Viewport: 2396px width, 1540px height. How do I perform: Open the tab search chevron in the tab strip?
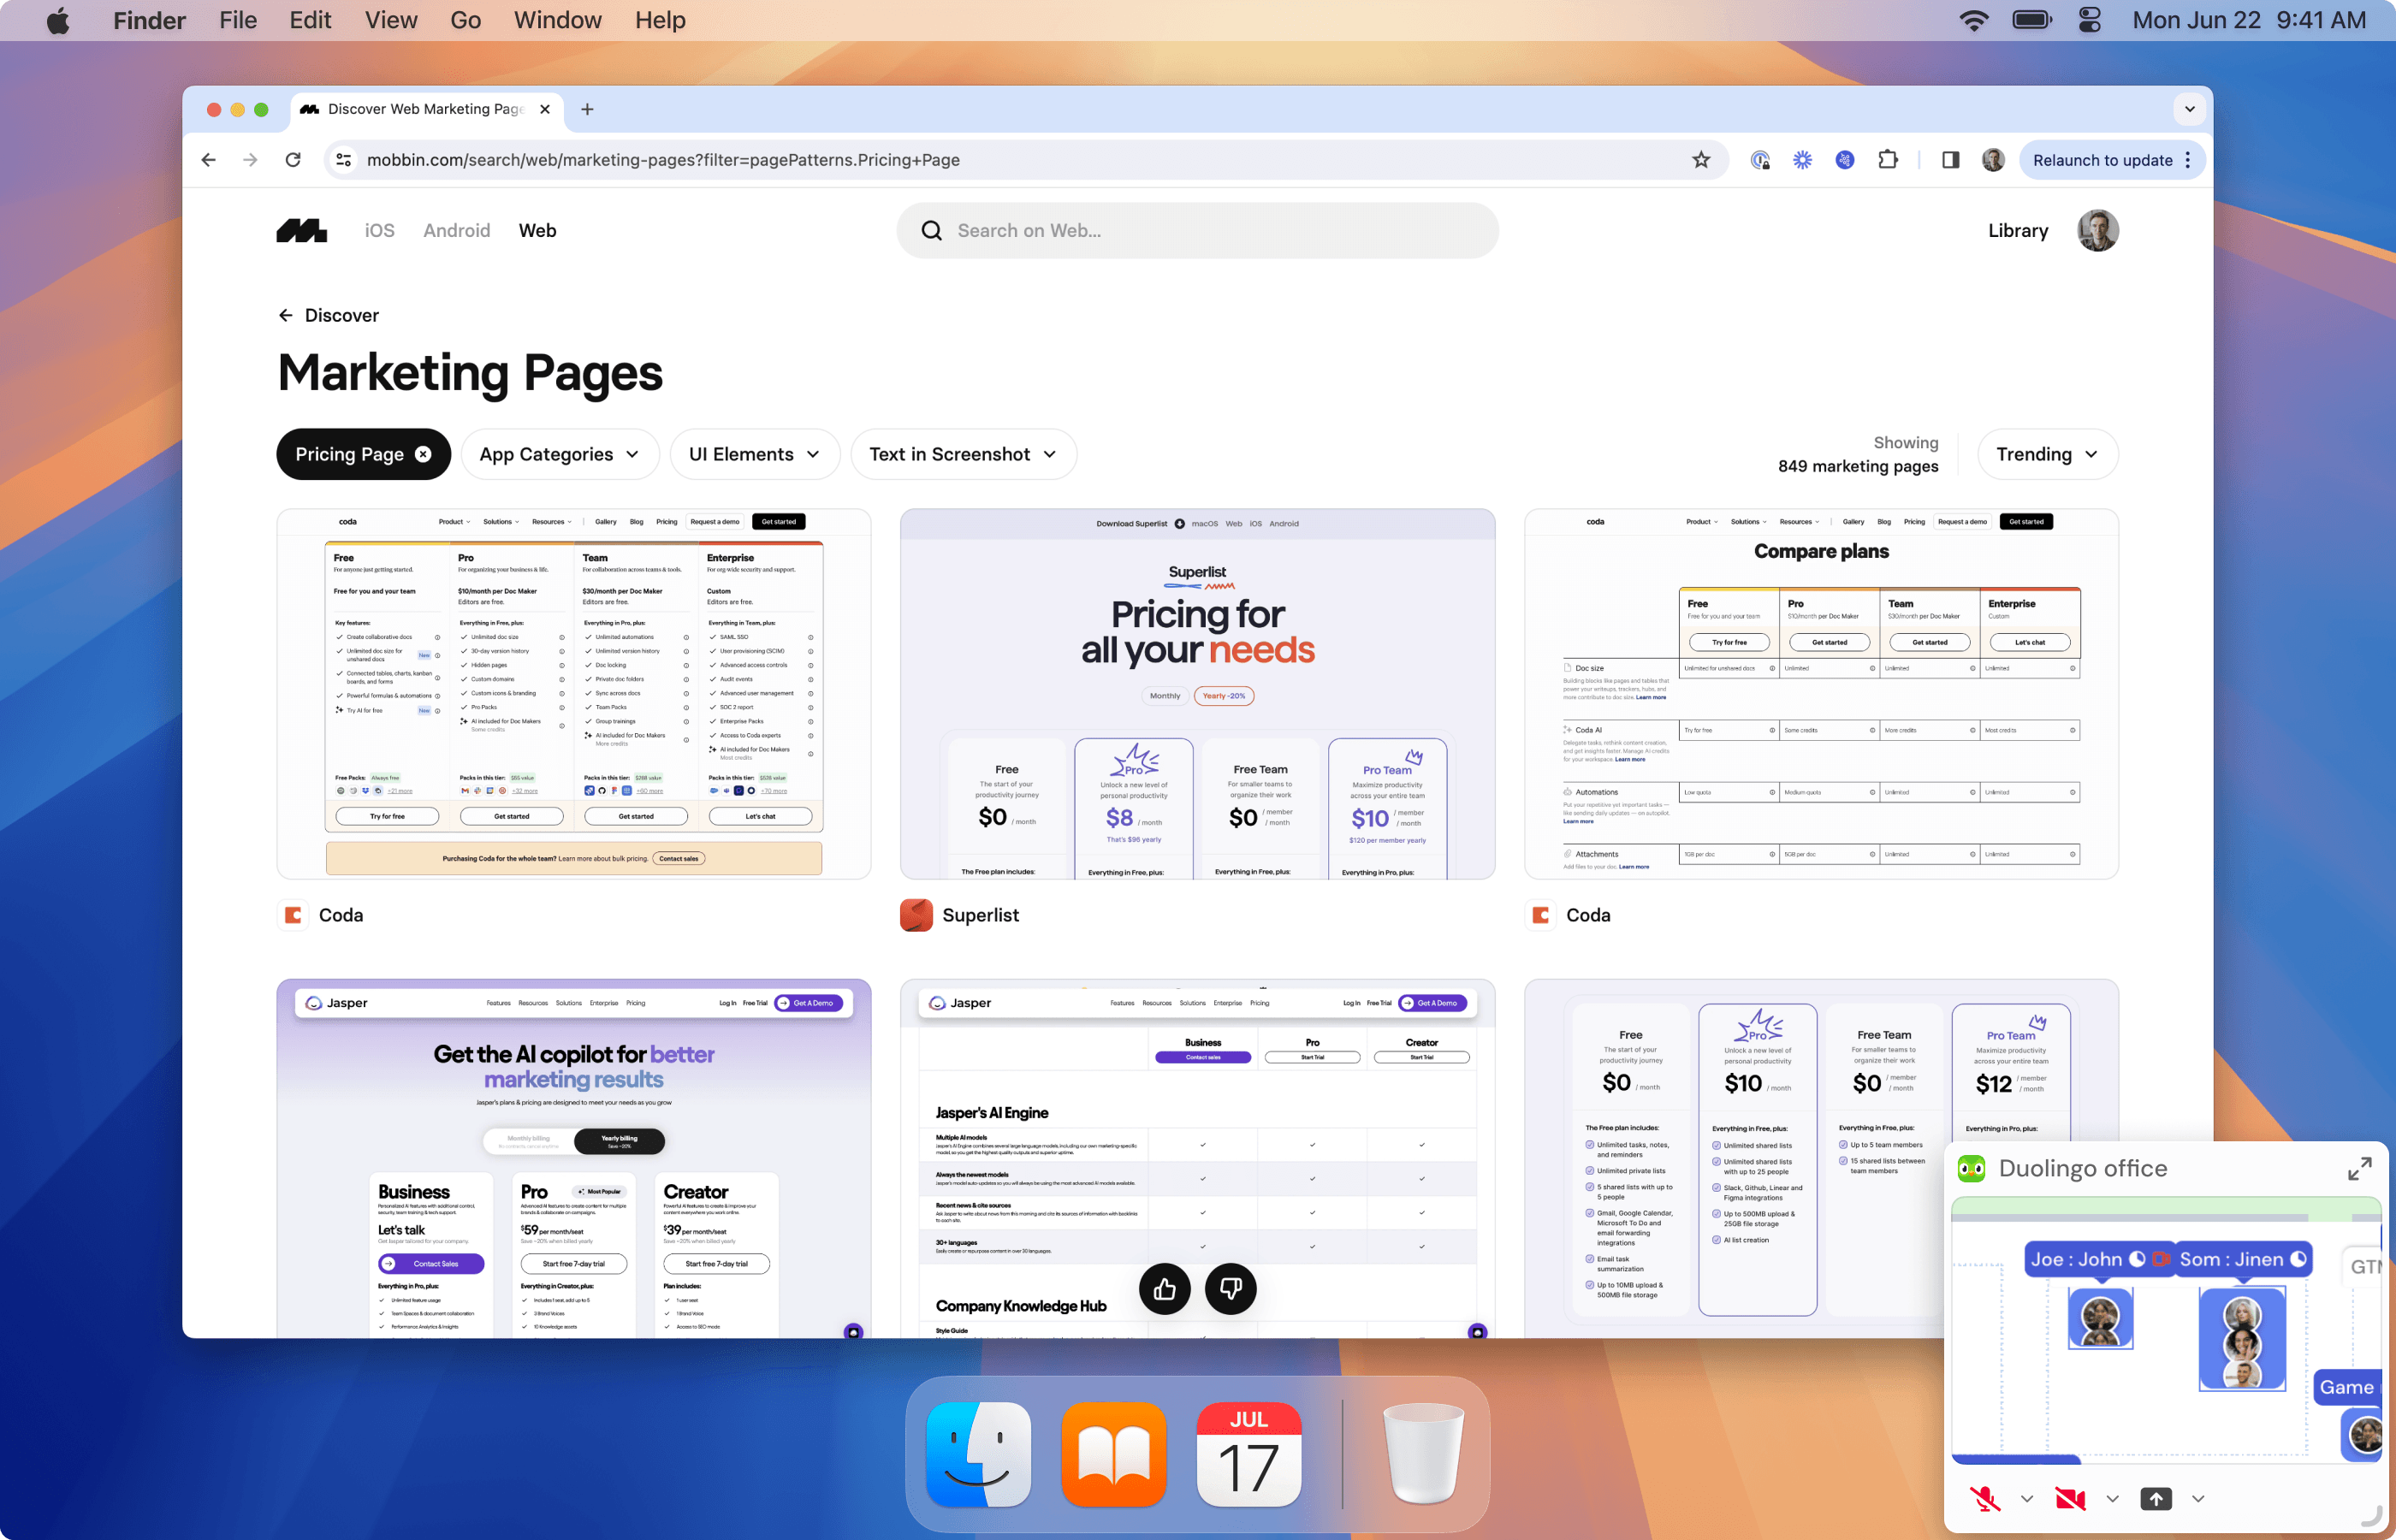tap(2190, 109)
